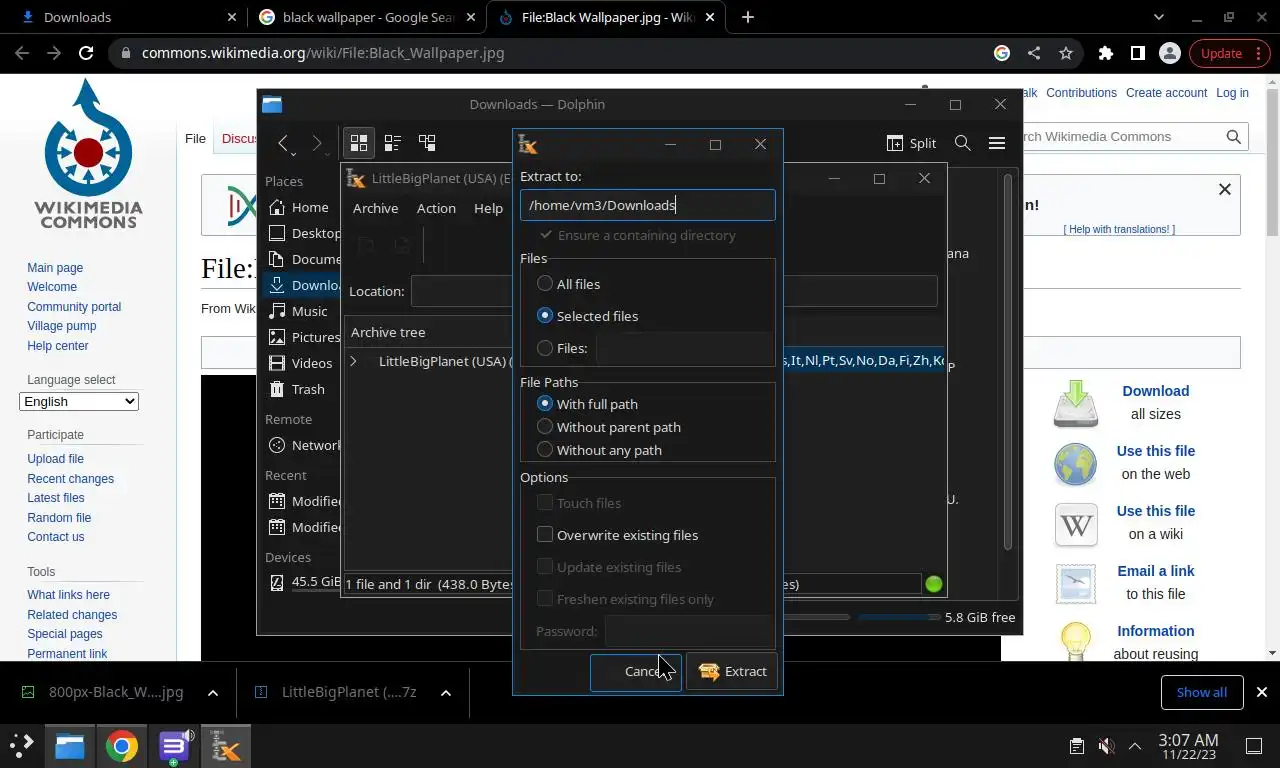Choose Without any path option
Screen dimensions: 1280x768
pos(545,450)
